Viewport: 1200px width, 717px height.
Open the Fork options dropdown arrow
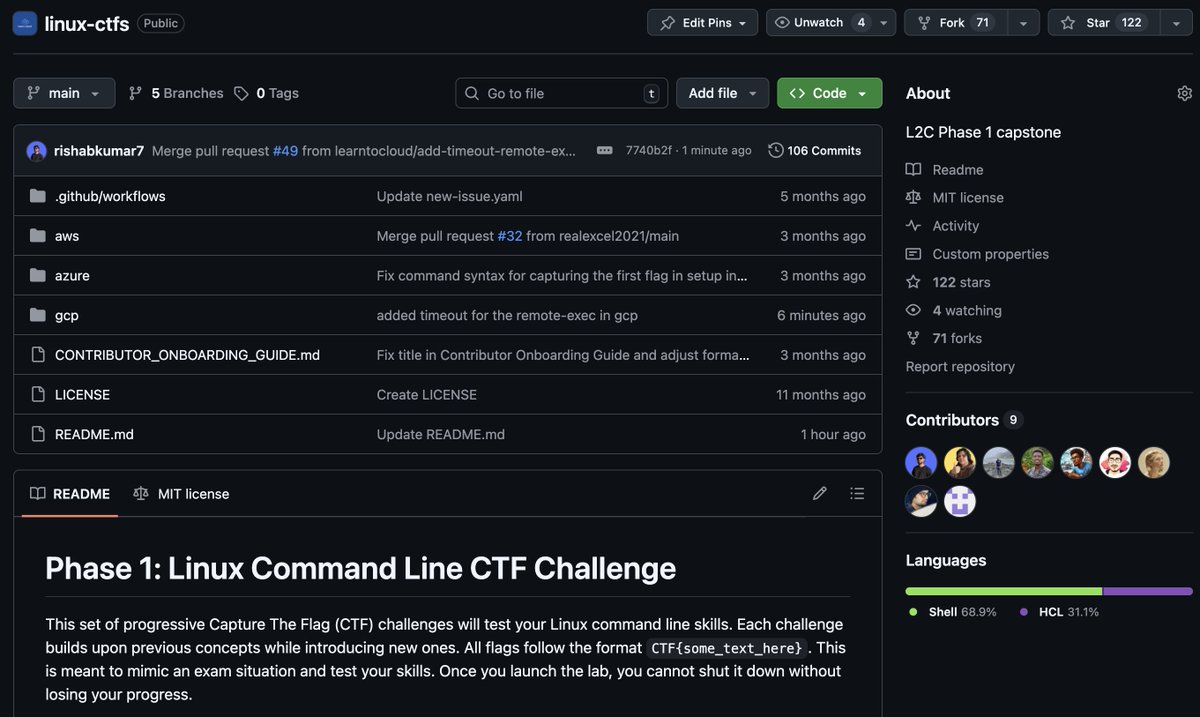tap(1023, 23)
